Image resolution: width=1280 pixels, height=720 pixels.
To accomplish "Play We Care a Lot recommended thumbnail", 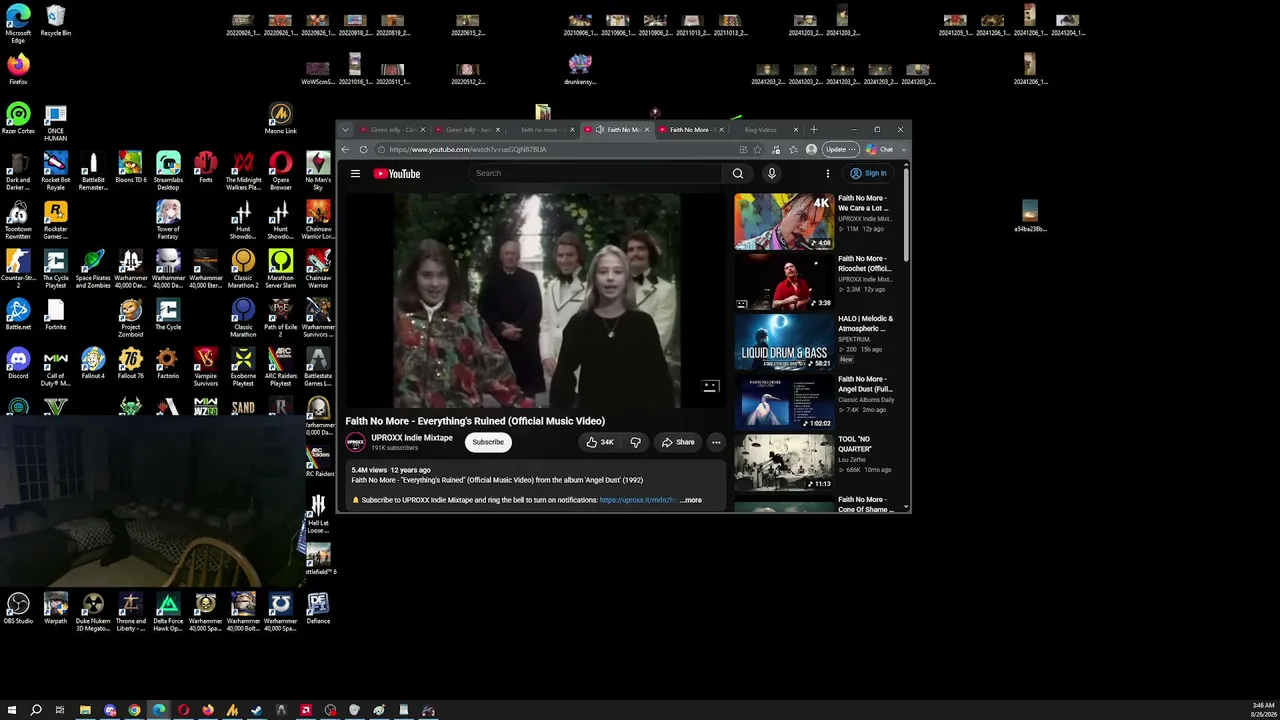I will coord(784,221).
